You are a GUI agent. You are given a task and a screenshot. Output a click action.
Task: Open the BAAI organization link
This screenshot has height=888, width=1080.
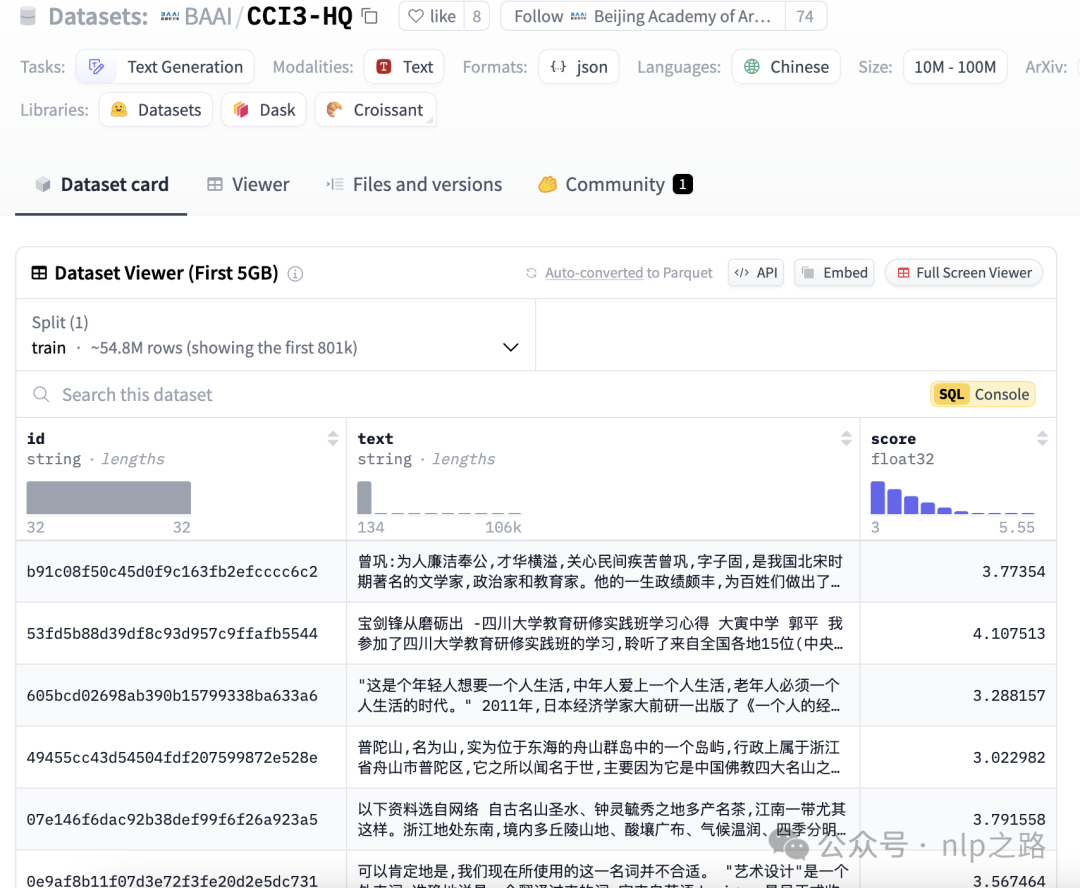click(208, 16)
